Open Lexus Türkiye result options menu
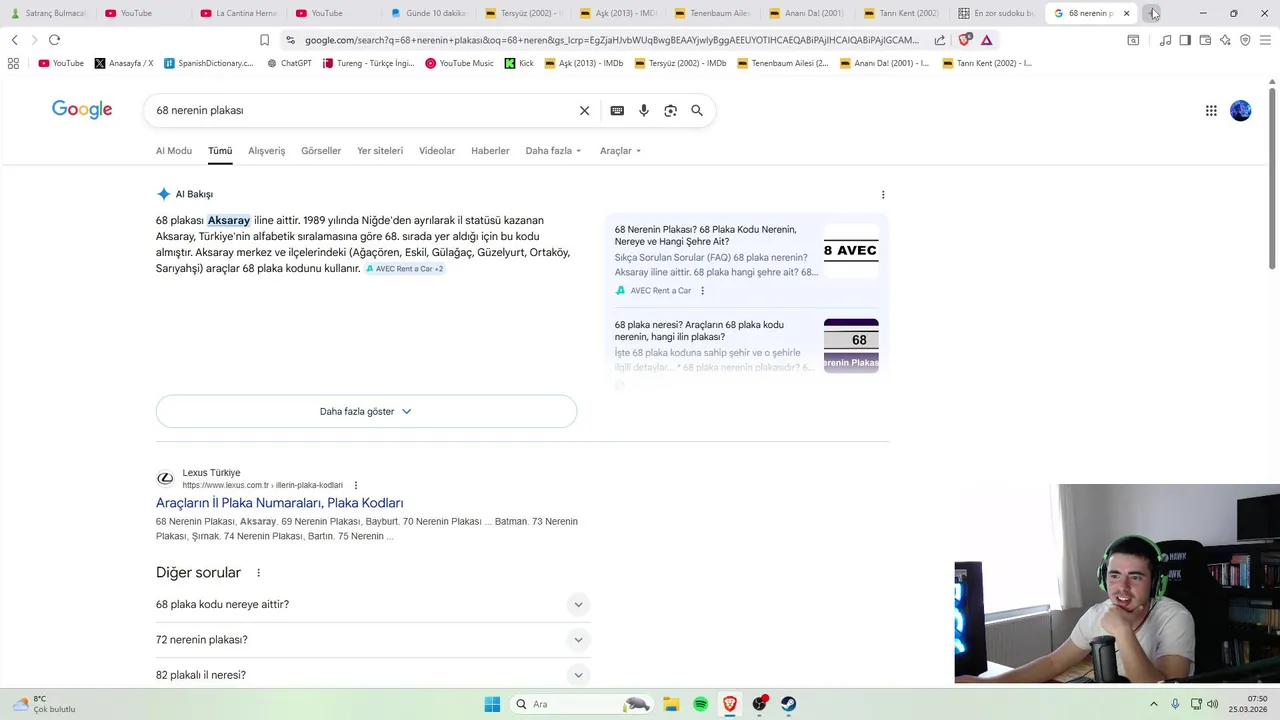This screenshot has width=1280, height=720. 355,485
